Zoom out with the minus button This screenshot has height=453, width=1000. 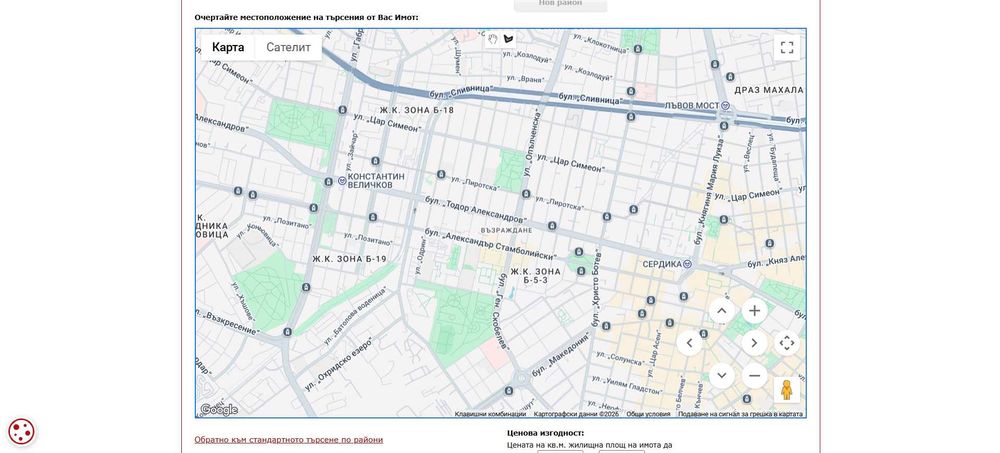(754, 375)
